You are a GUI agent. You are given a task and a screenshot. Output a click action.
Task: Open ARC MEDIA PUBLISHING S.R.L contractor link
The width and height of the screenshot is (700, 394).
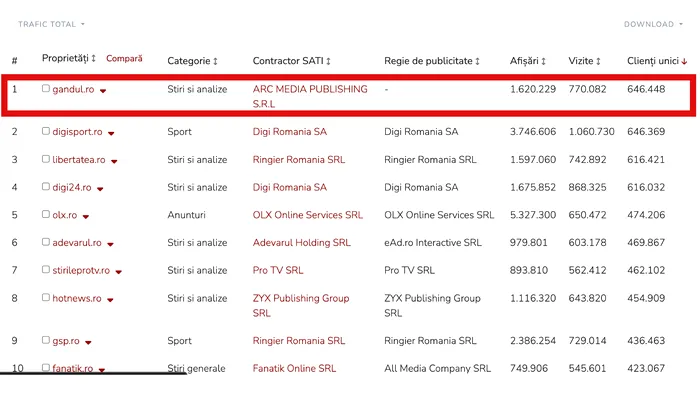click(310, 96)
